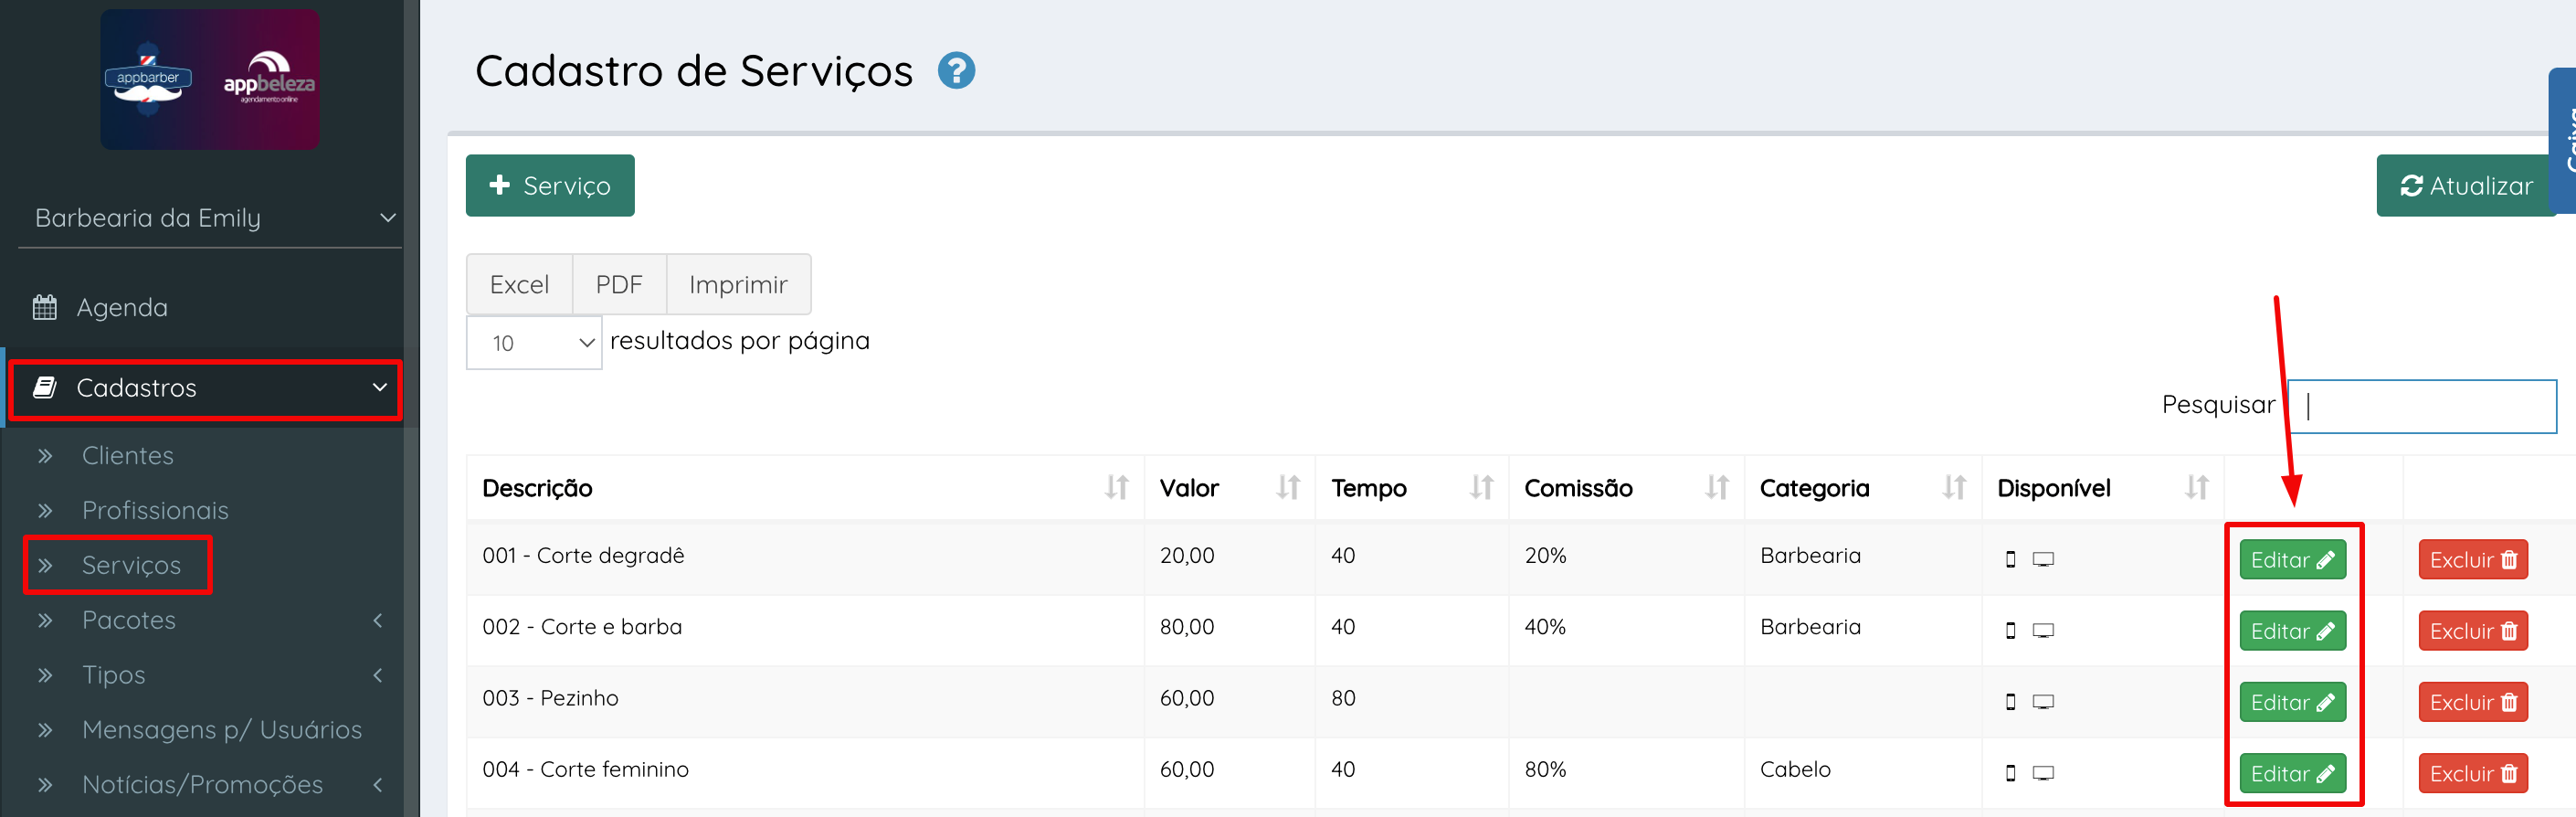
Task: Sort table by Descrição column arrows
Action: tap(1116, 488)
